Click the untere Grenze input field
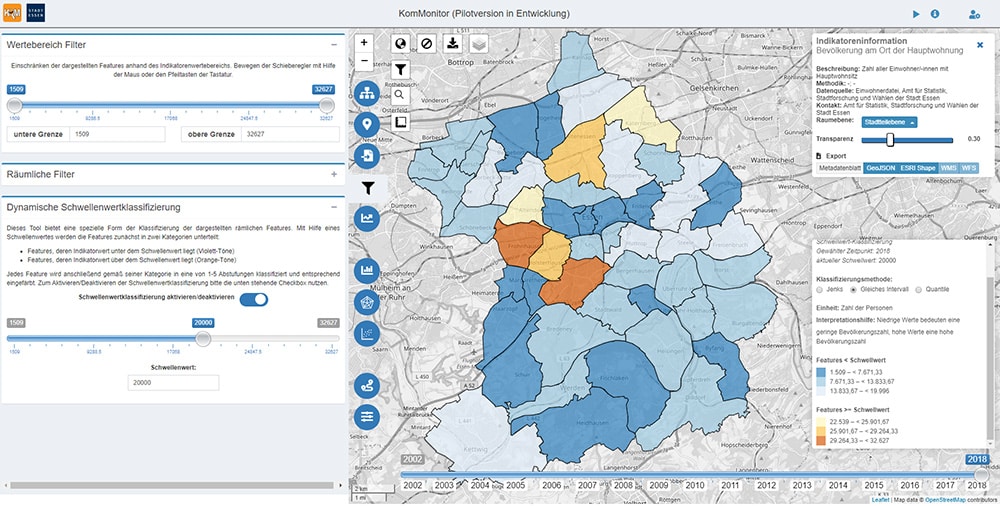The width and height of the screenshot is (1000, 506). (117, 134)
